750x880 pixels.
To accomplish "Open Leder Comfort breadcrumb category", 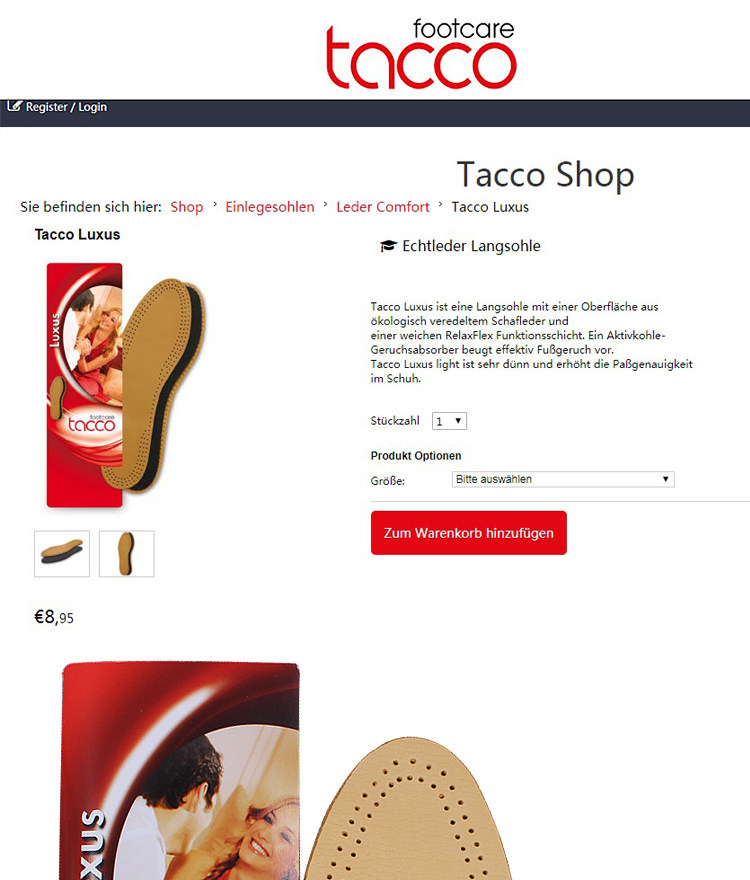I will [x=383, y=207].
